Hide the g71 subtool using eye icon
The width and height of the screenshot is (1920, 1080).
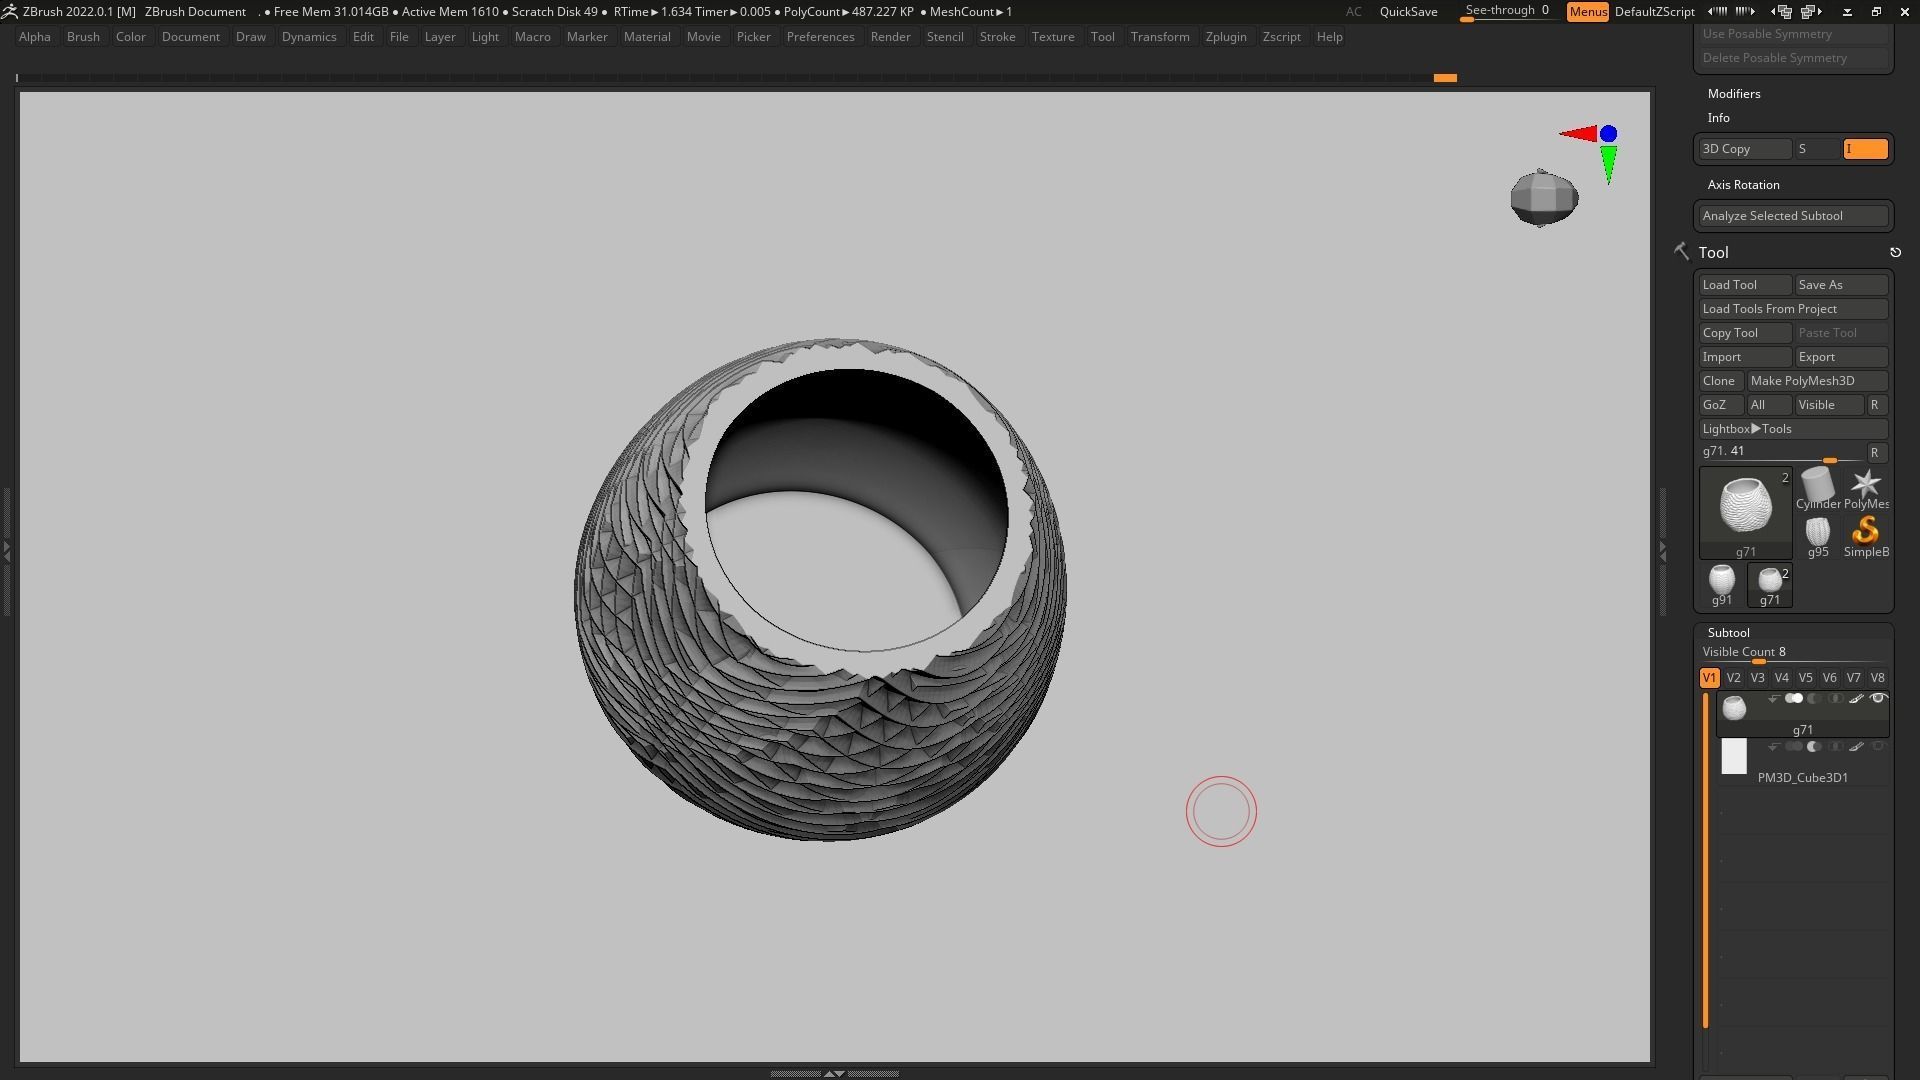[1878, 699]
